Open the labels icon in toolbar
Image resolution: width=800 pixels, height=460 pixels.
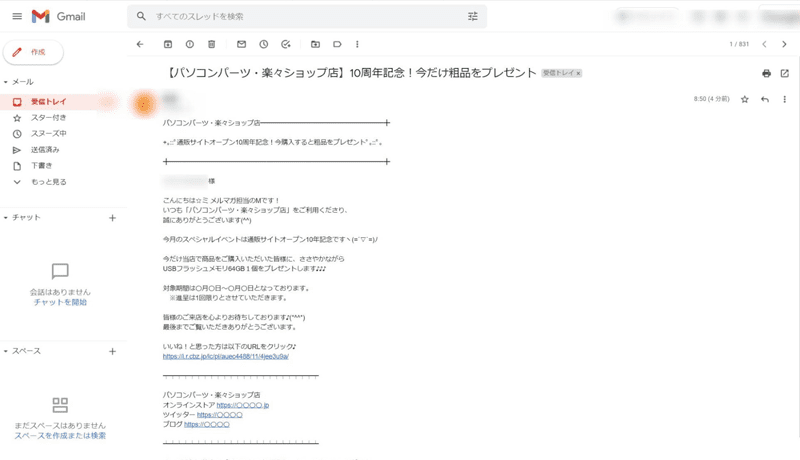tap(337, 44)
